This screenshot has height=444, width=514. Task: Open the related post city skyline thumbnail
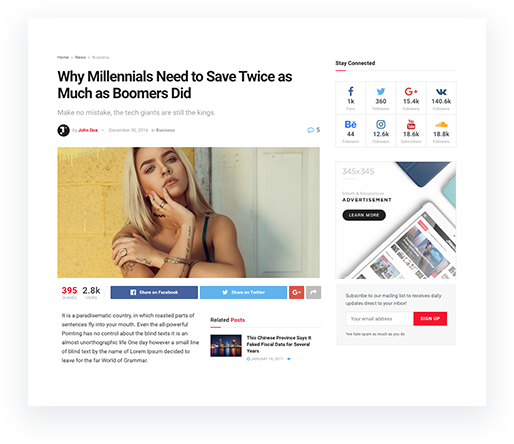pos(226,346)
